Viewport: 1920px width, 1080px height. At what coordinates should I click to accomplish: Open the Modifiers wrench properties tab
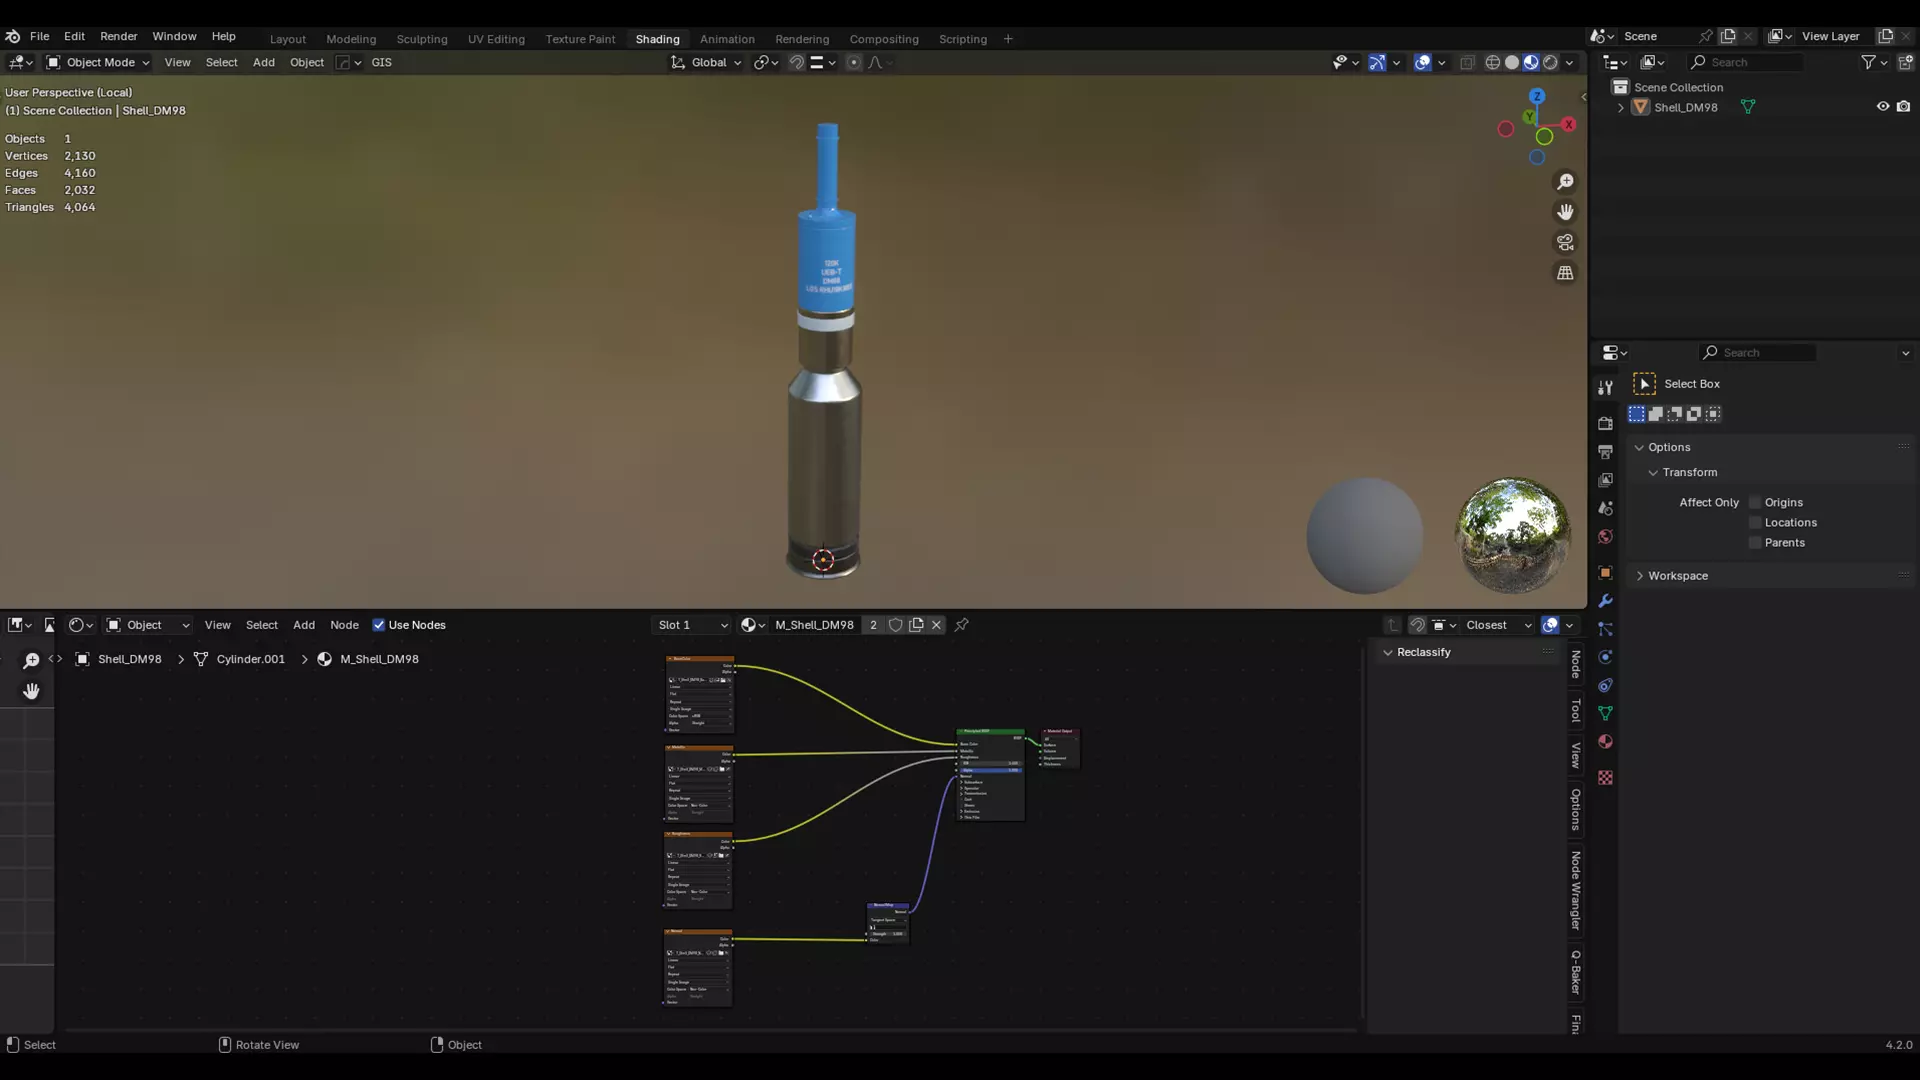pyautogui.click(x=1605, y=601)
